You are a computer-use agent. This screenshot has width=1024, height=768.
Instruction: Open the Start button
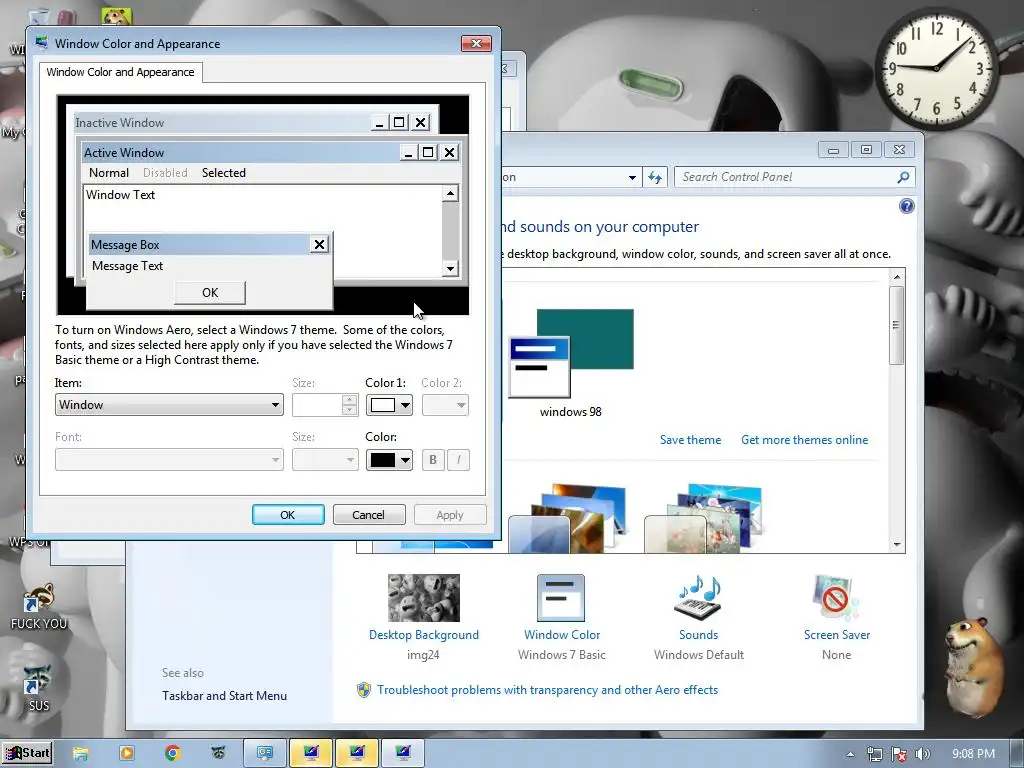coord(26,753)
